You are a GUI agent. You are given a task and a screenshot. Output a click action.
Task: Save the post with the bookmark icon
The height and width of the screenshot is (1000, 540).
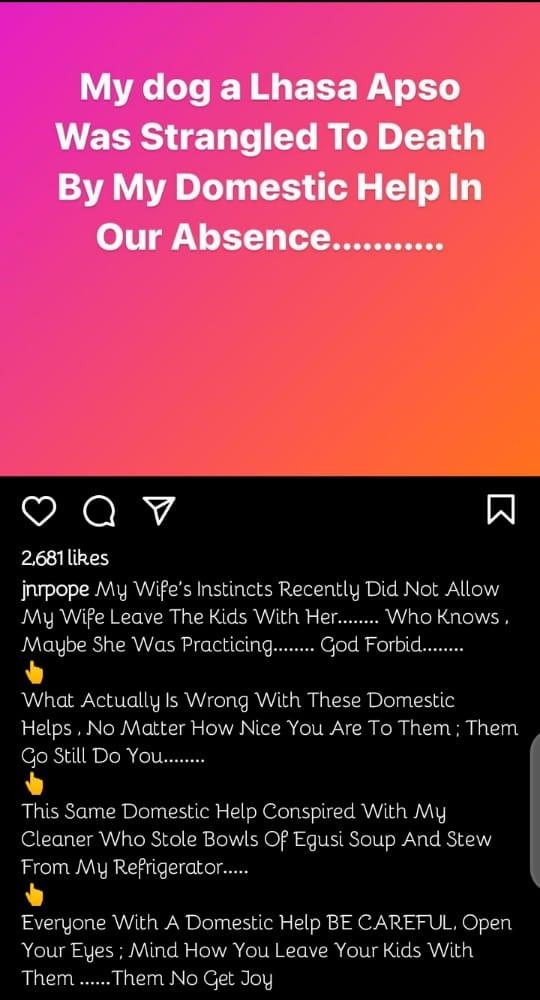[501, 510]
